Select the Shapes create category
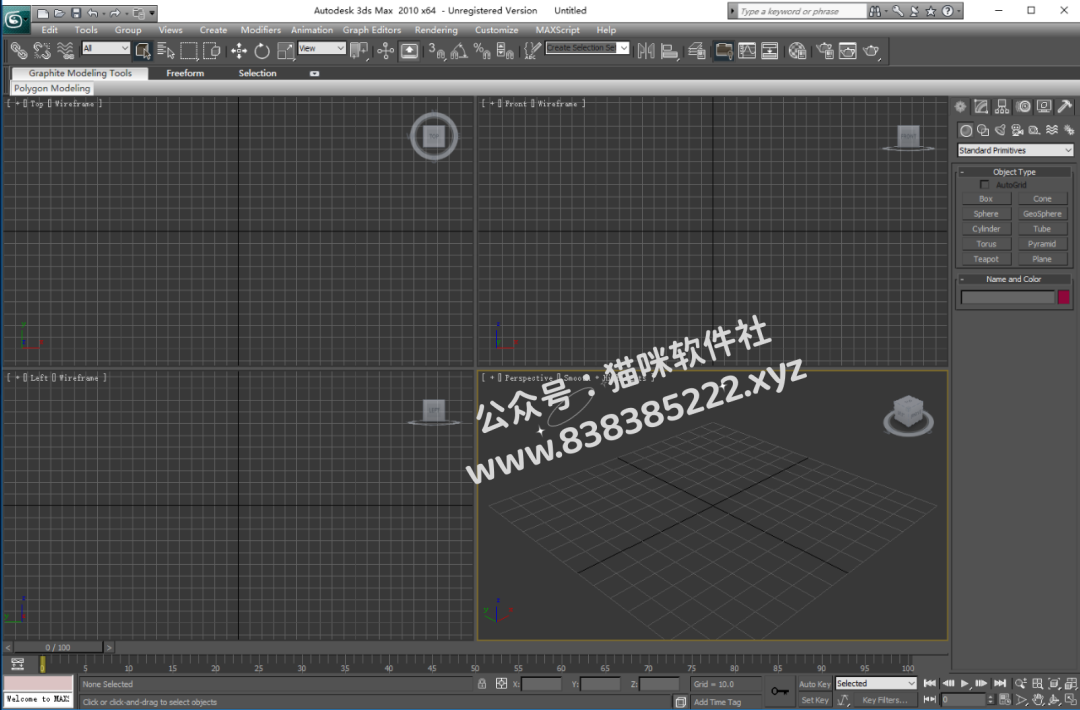 coord(983,129)
